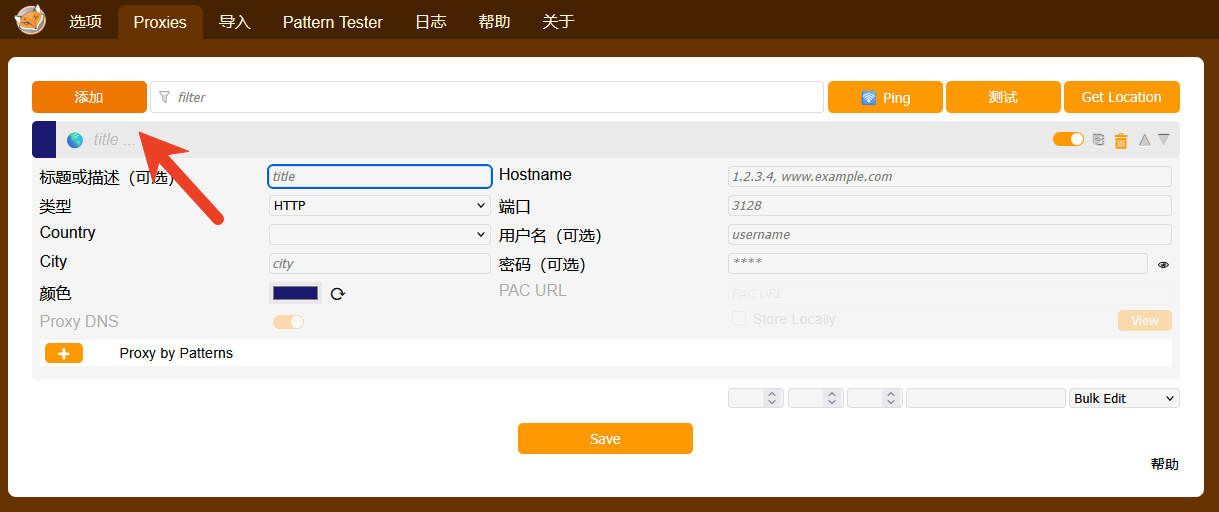Screen dimensions: 1219x512
Task: Toggle the Proxy DNS switch
Action: pyautogui.click(x=288, y=322)
